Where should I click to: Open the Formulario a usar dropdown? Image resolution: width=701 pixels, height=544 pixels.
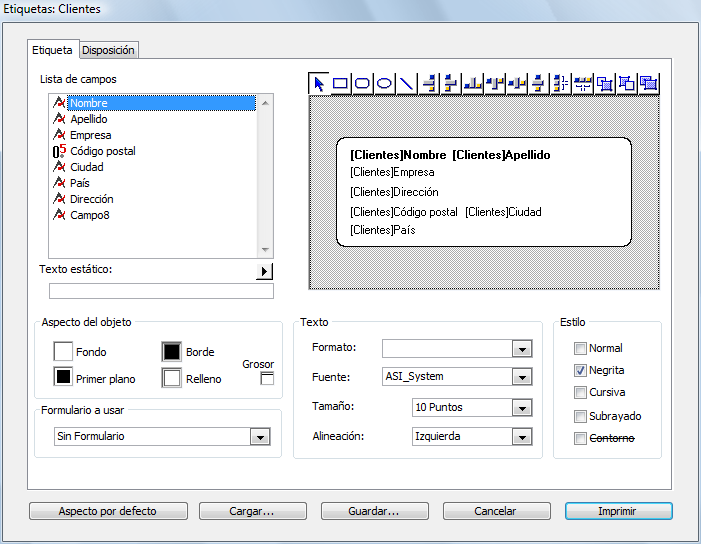tap(260, 437)
